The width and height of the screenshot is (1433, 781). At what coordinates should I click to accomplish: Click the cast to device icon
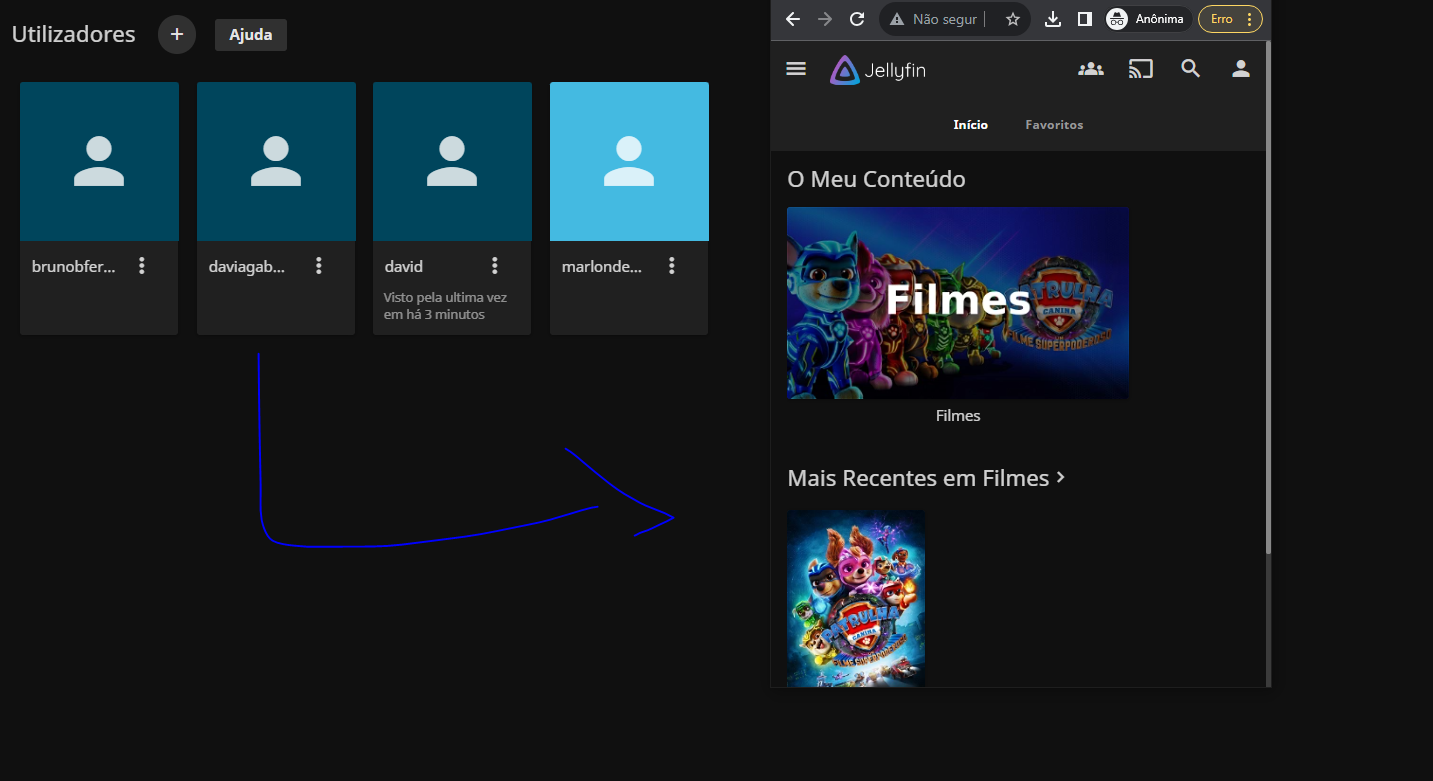(1140, 69)
